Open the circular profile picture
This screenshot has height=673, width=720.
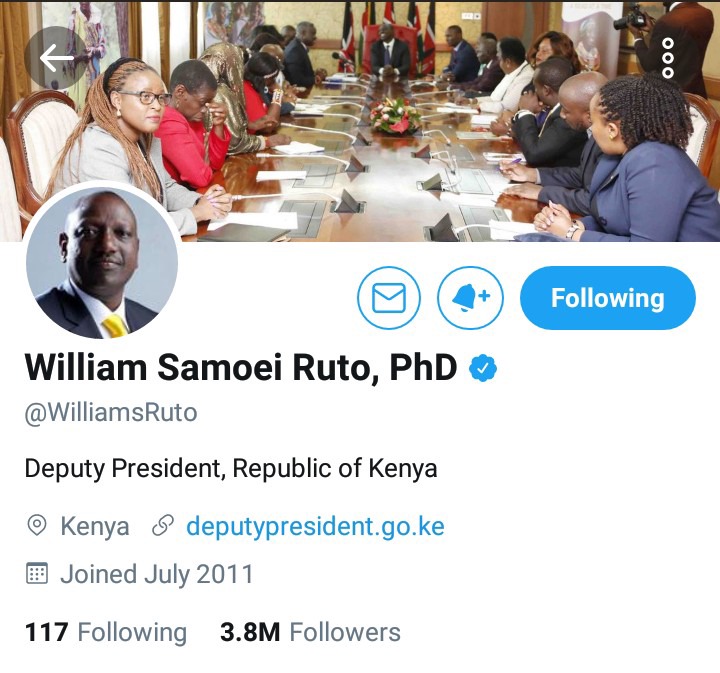click(x=101, y=262)
